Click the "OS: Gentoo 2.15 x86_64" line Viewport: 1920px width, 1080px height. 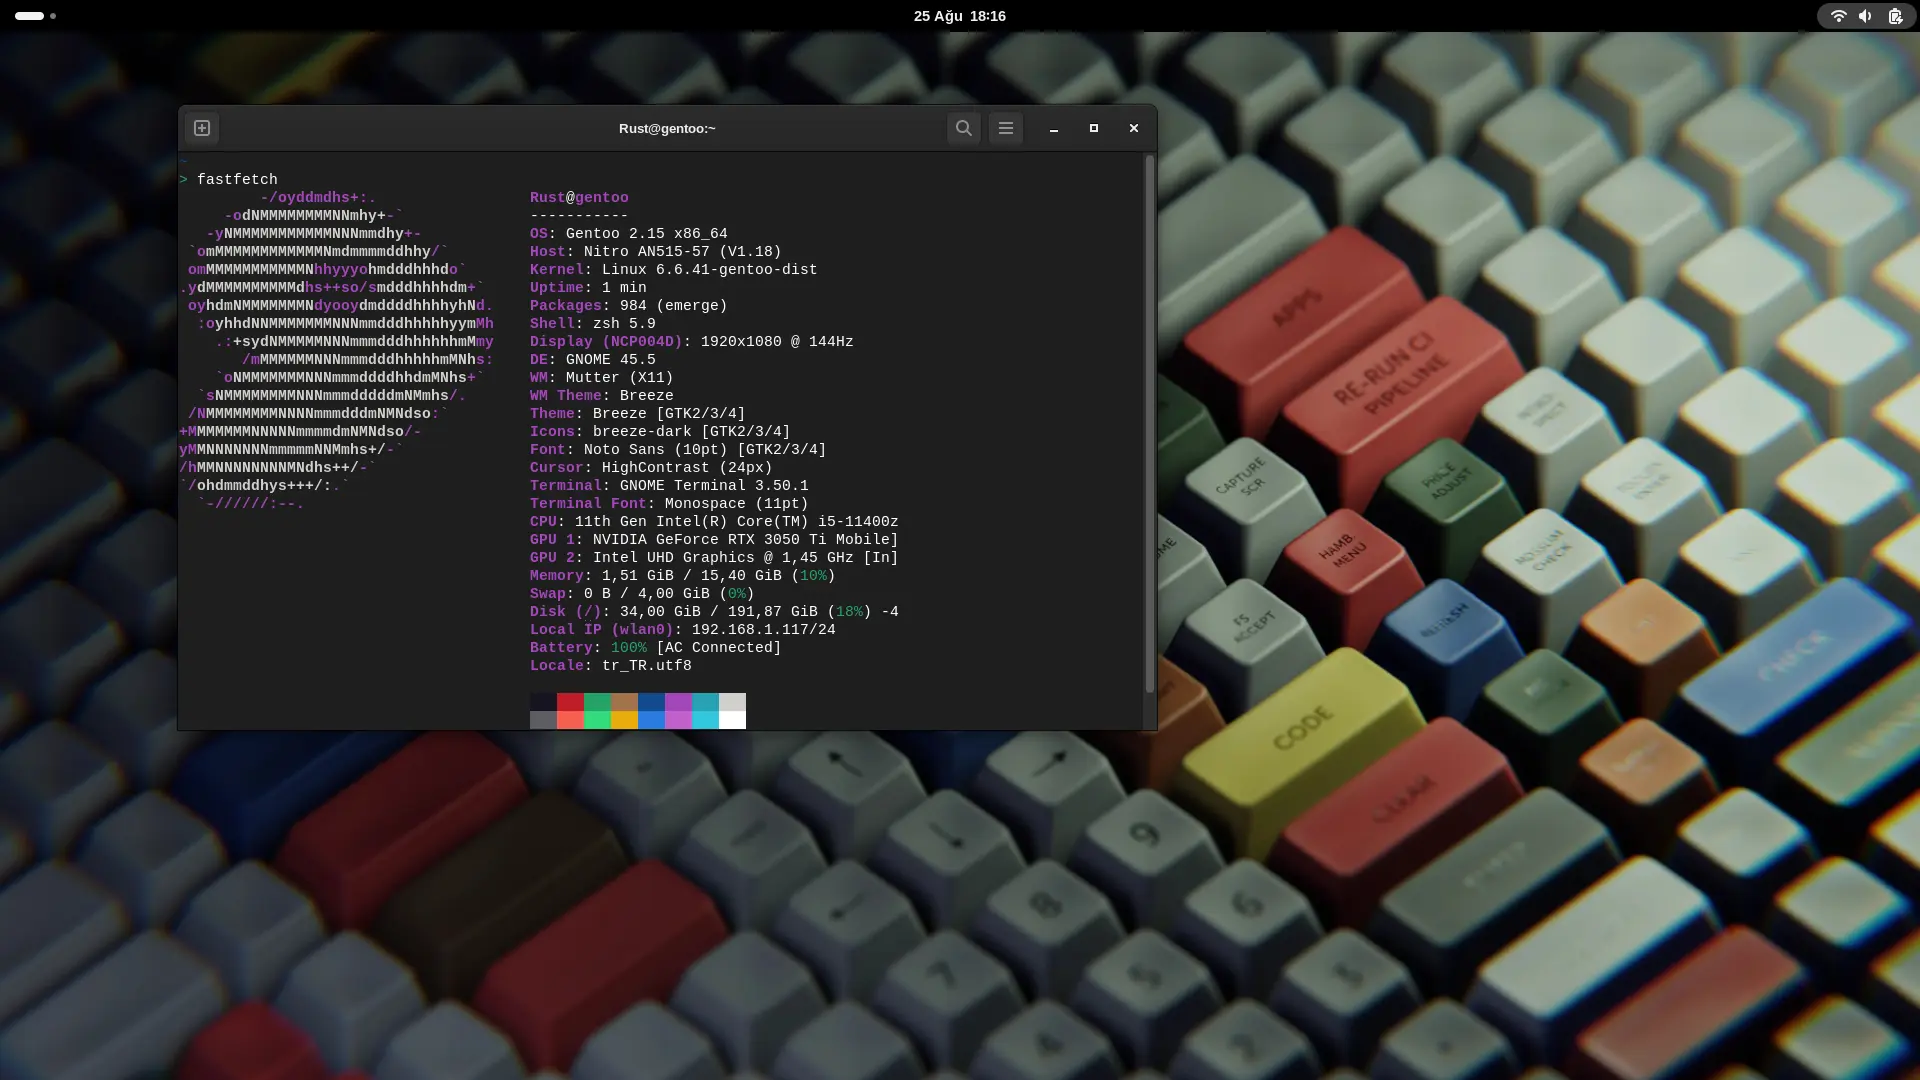tap(629, 234)
